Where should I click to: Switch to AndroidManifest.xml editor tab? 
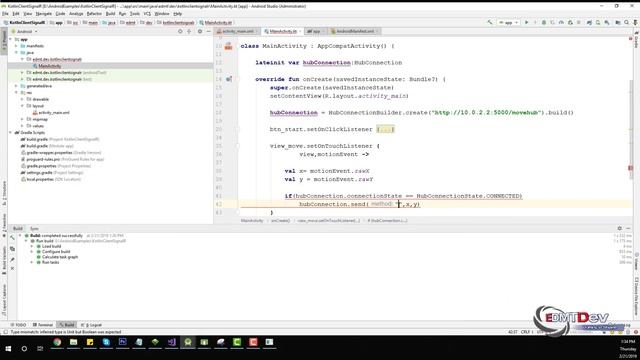(355, 31)
